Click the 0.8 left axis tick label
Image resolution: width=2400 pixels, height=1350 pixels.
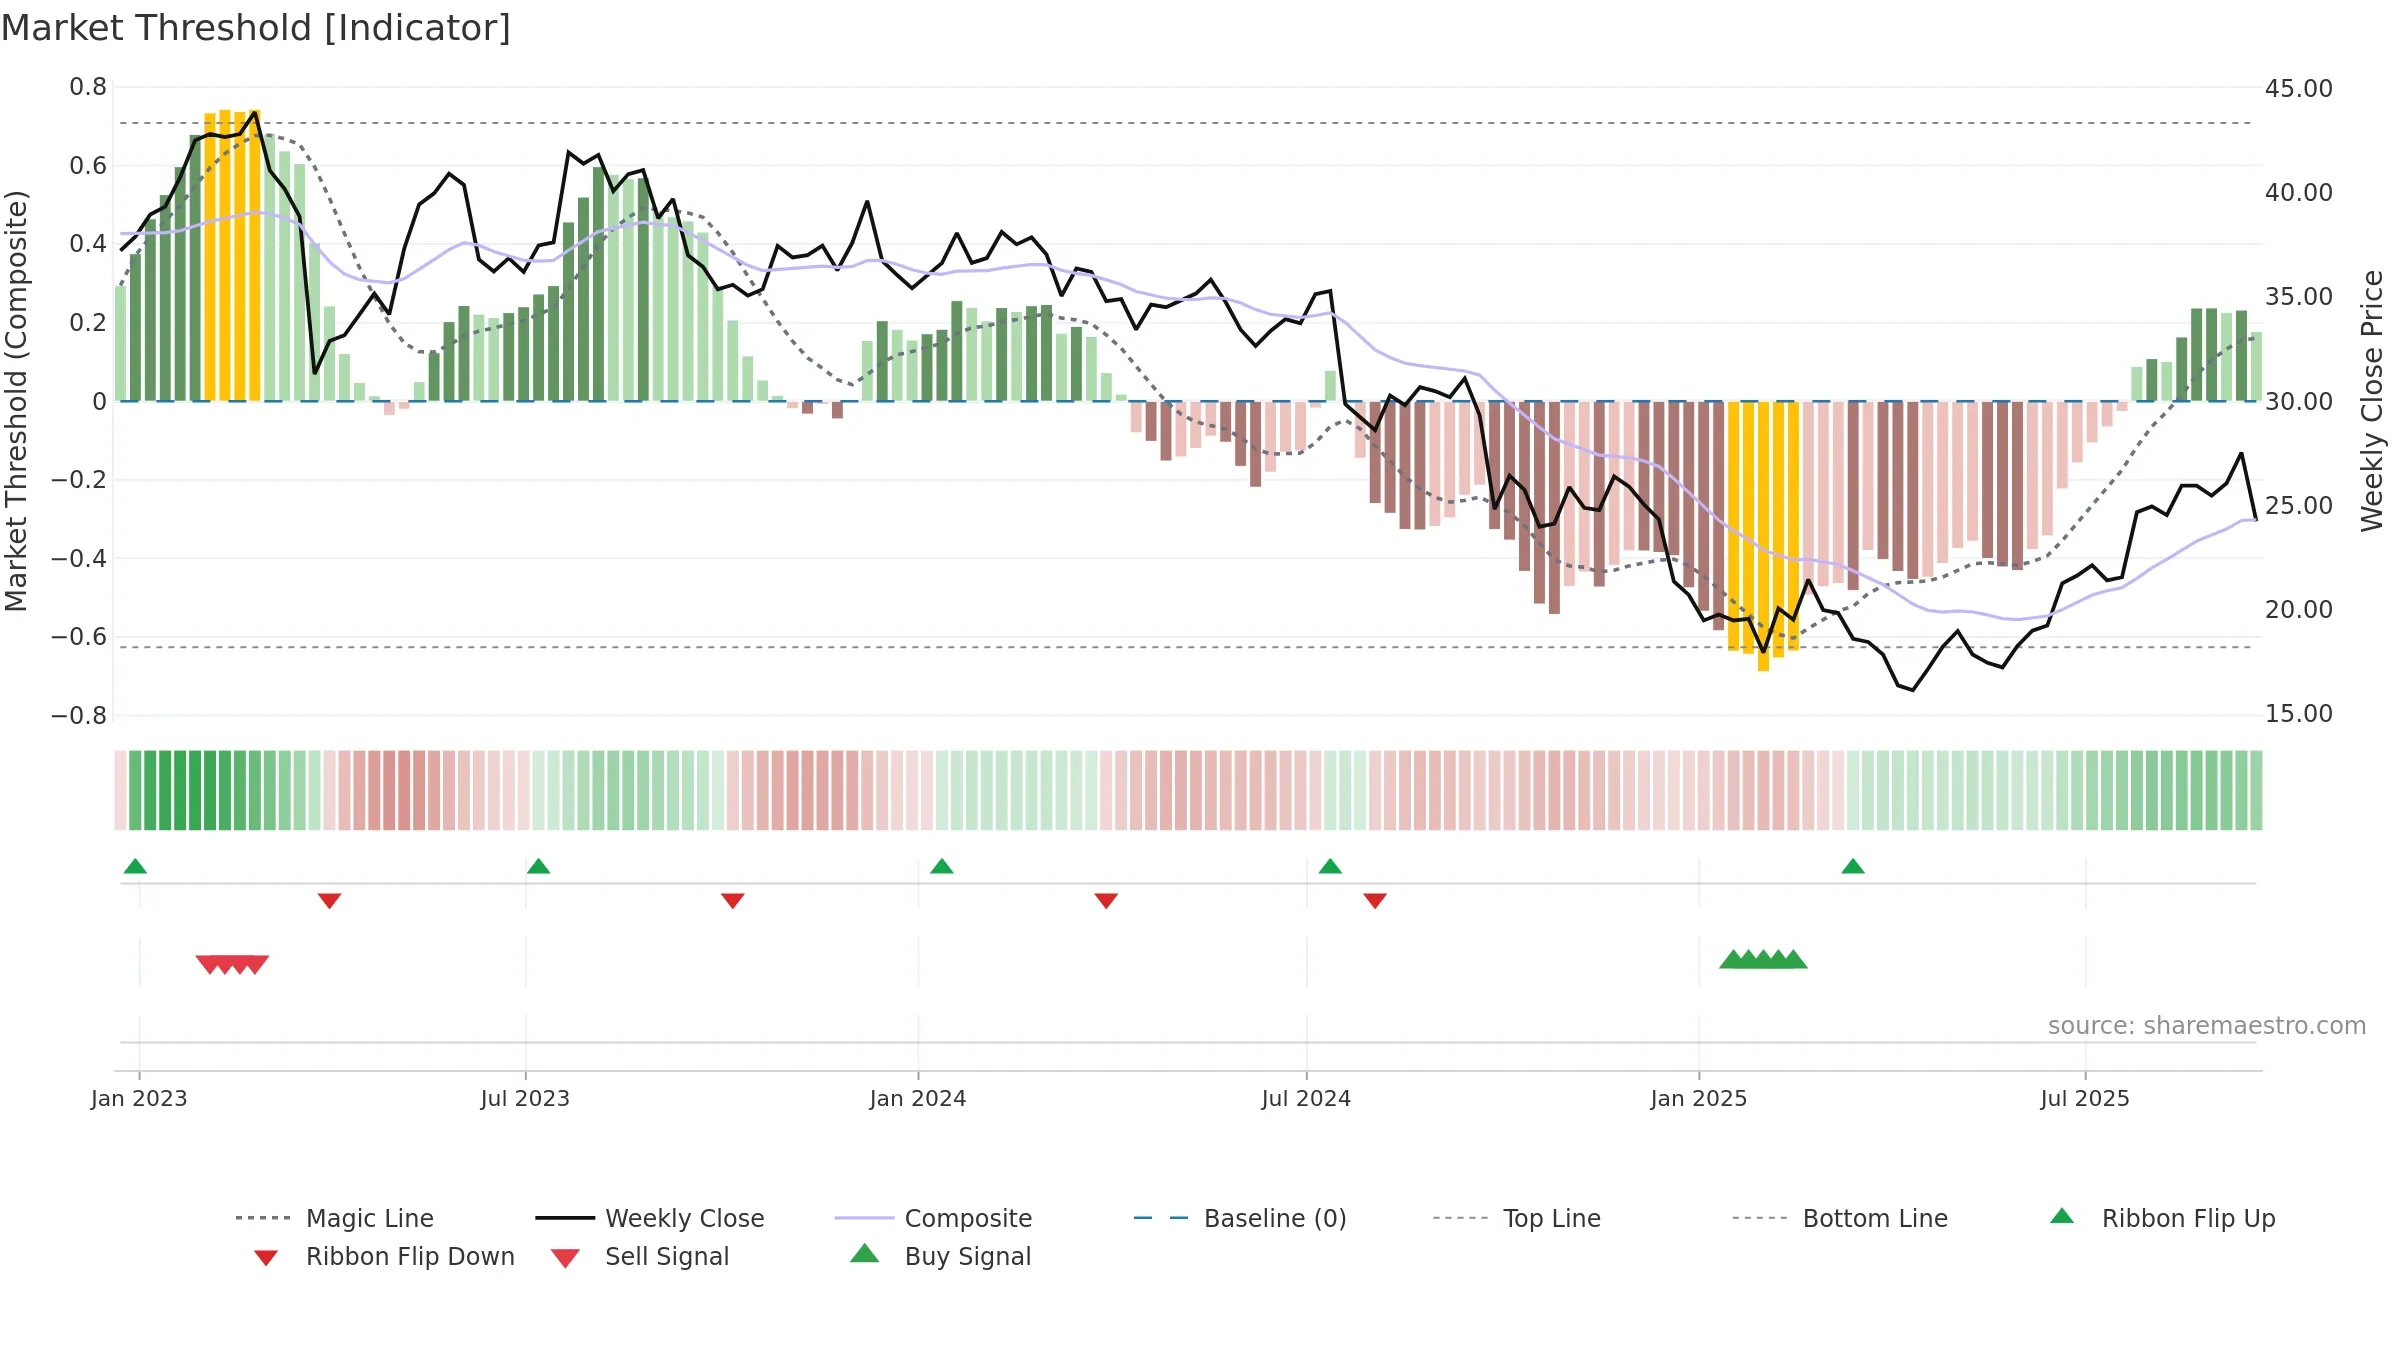(88, 87)
